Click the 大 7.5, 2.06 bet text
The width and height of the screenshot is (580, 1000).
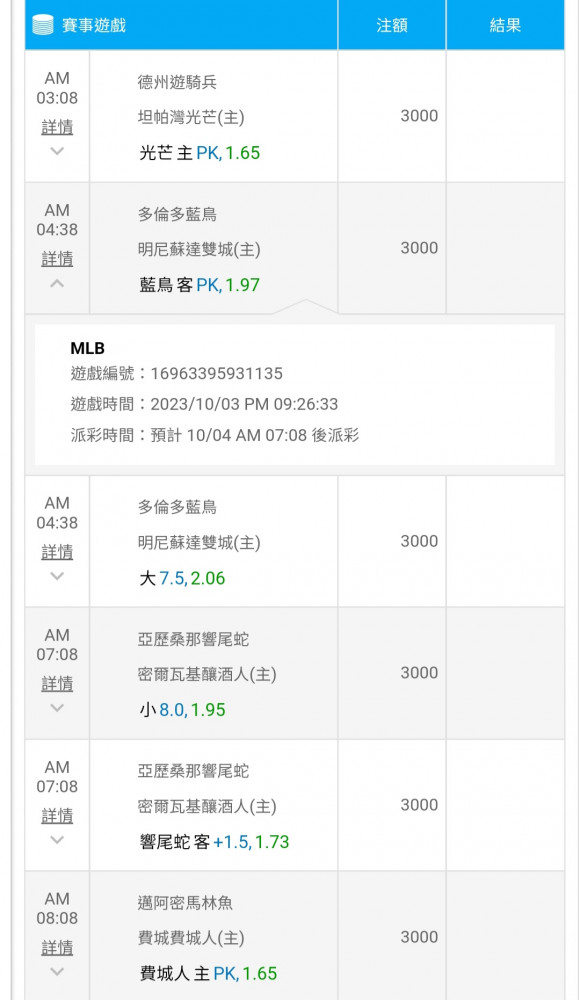182,578
